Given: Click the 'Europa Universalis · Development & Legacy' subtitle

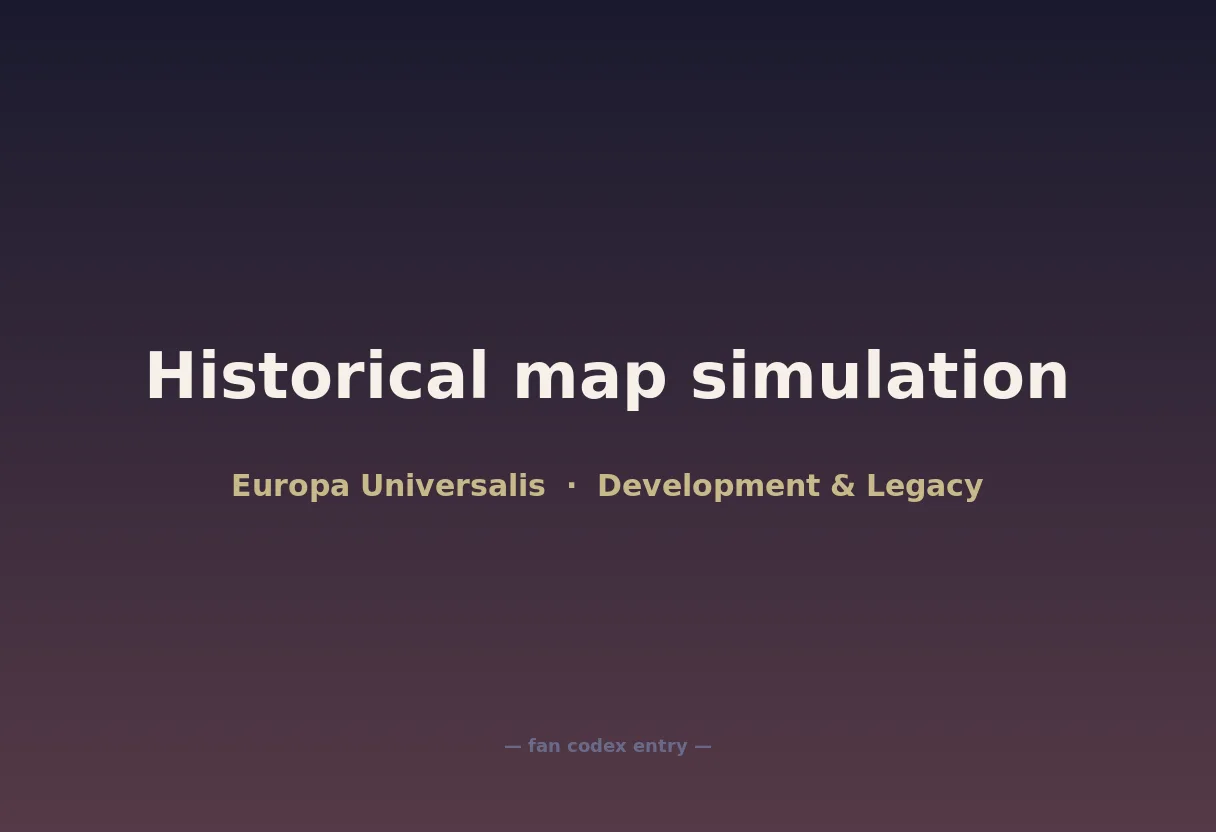Looking at the screenshot, I should [607, 486].
